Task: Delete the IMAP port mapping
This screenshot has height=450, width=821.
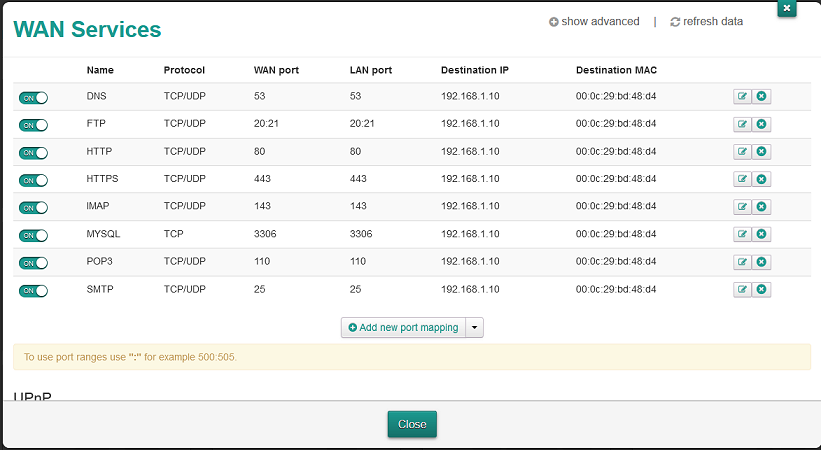Action: pyautogui.click(x=762, y=207)
